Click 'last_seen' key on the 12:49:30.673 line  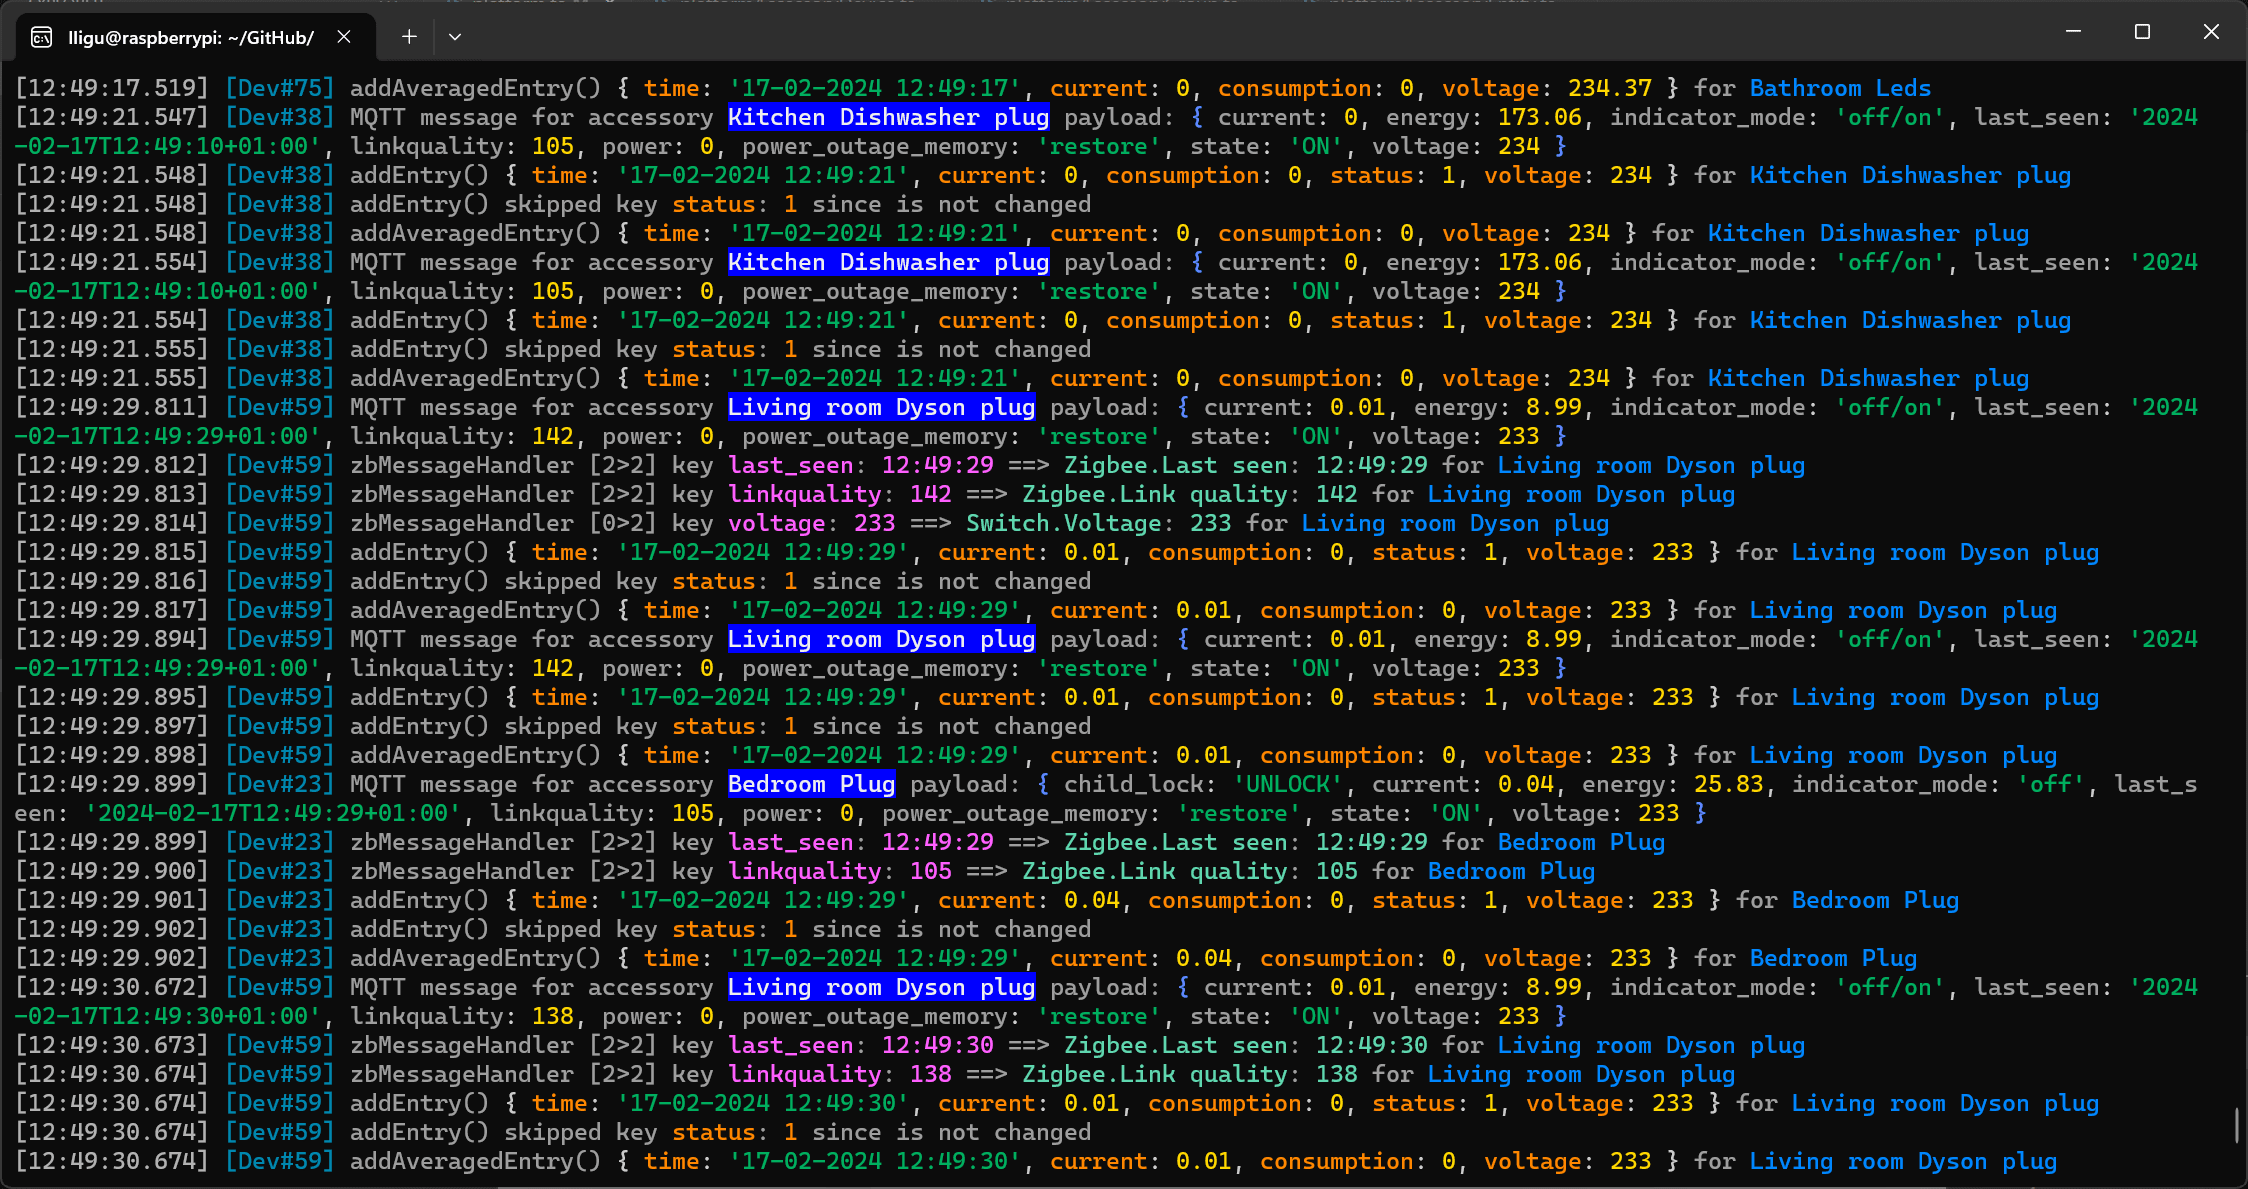tap(790, 1045)
